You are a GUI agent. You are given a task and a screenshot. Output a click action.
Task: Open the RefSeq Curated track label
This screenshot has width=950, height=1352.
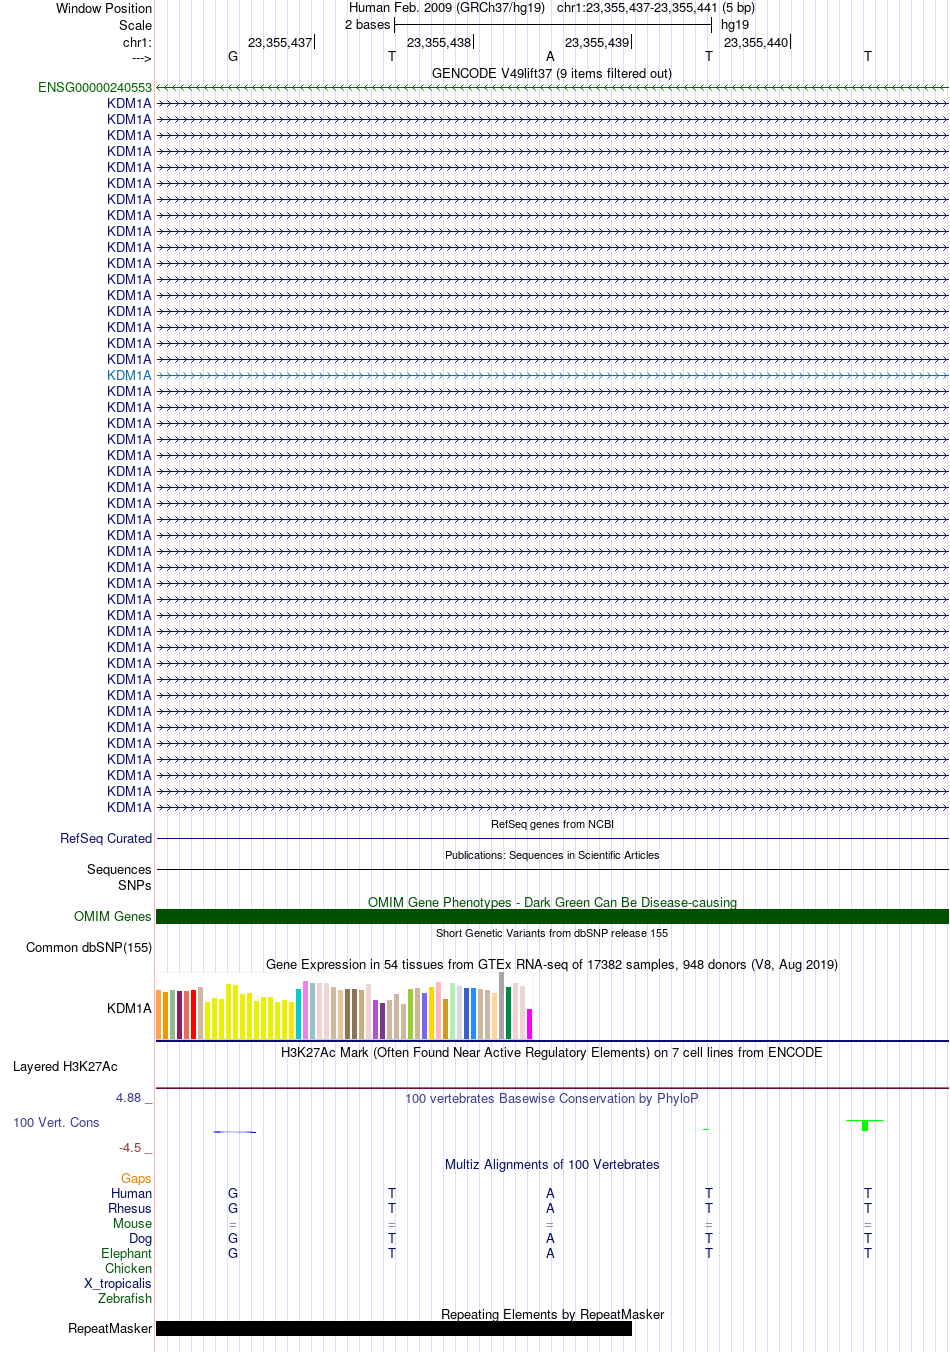(x=106, y=839)
